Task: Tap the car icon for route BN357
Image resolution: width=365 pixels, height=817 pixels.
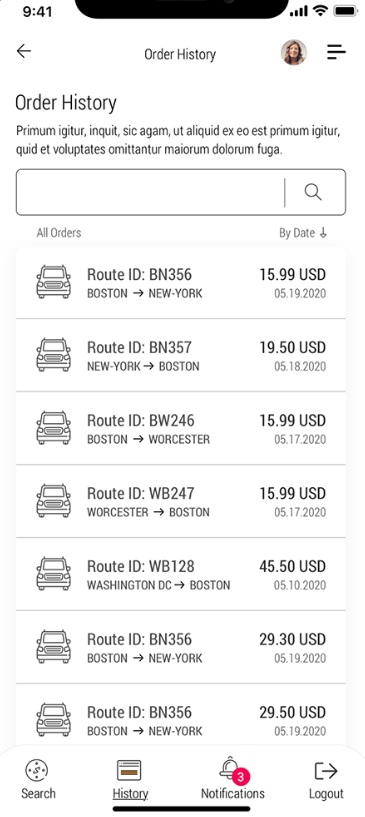Action: [x=54, y=354]
